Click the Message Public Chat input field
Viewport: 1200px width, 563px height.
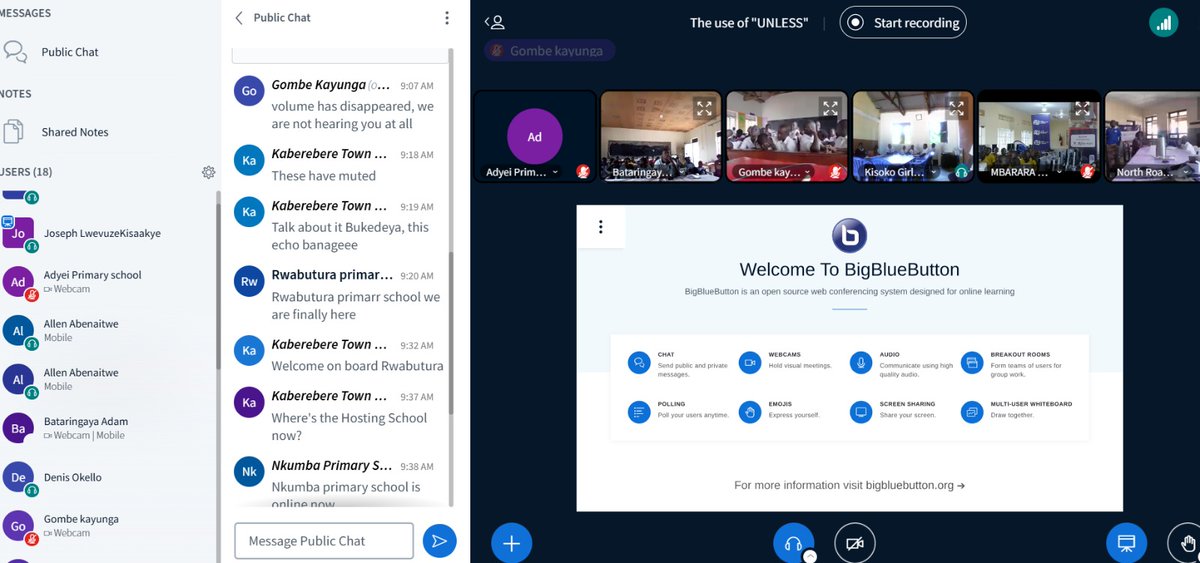coord(324,541)
